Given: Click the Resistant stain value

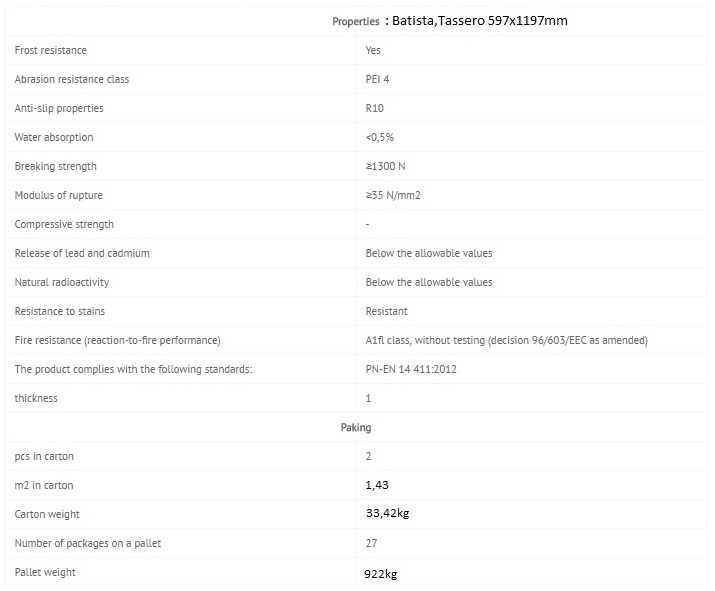Looking at the screenshot, I should point(386,311).
